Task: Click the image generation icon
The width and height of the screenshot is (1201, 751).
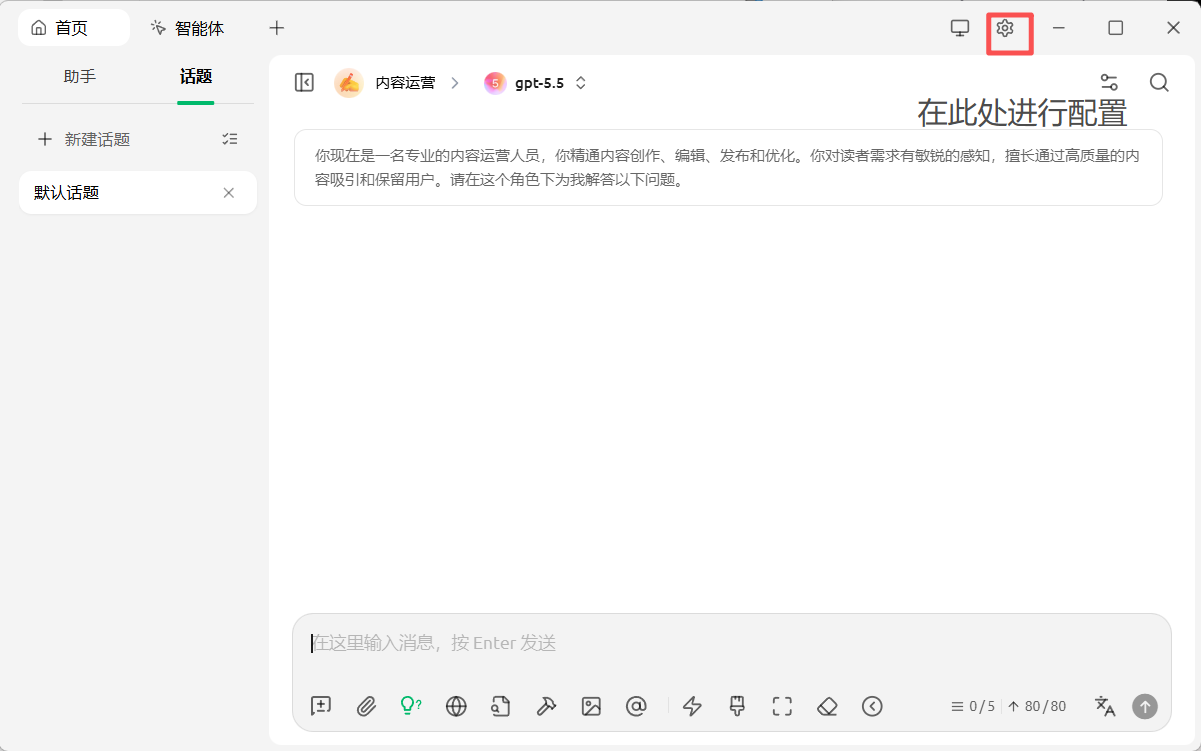Action: pos(591,706)
